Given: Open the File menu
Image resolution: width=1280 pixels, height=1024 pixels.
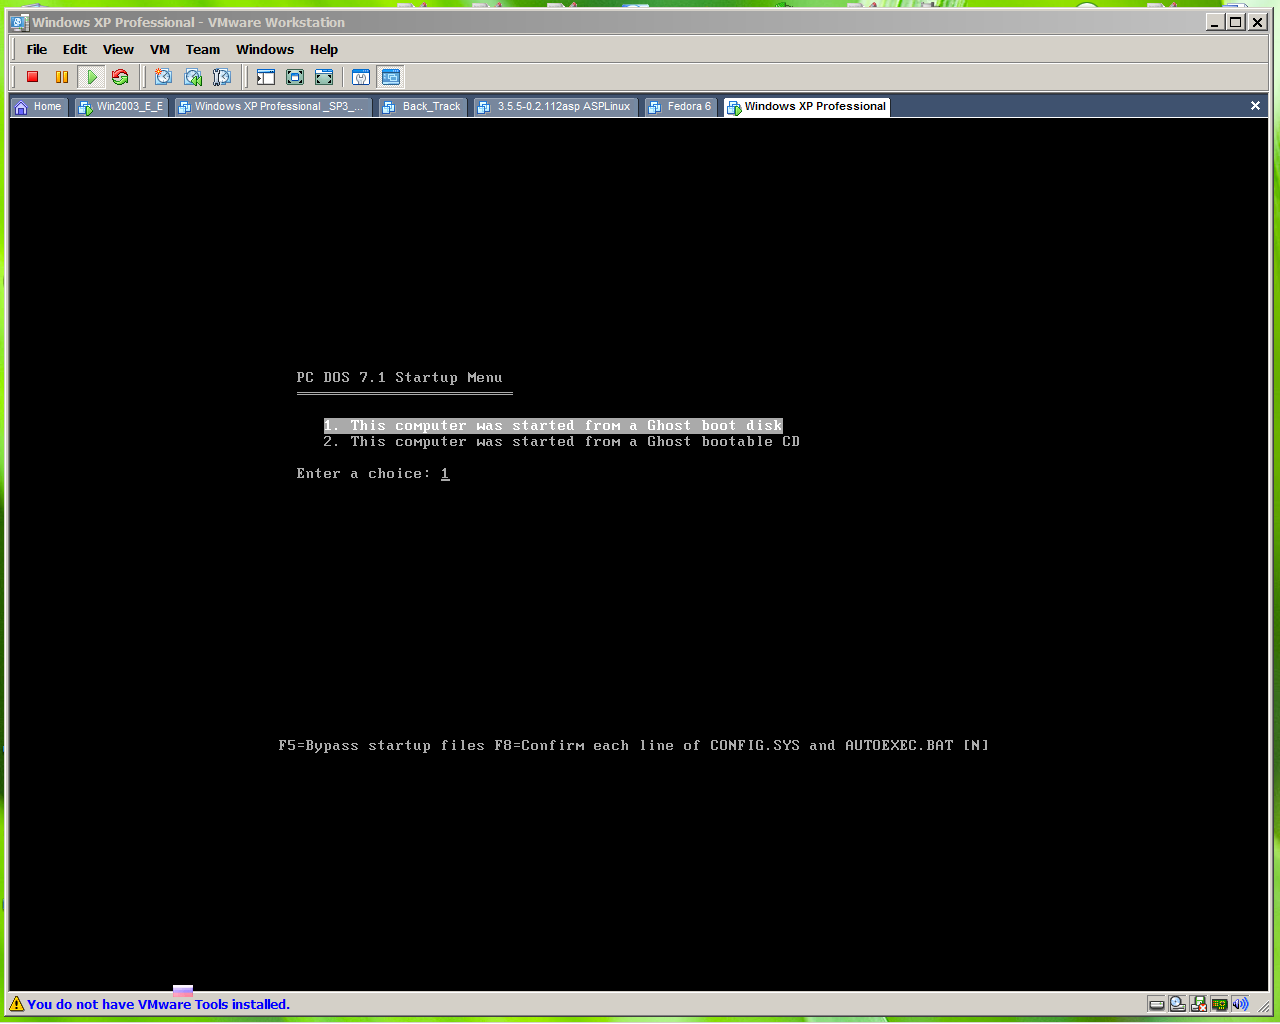Looking at the screenshot, I should coord(37,49).
